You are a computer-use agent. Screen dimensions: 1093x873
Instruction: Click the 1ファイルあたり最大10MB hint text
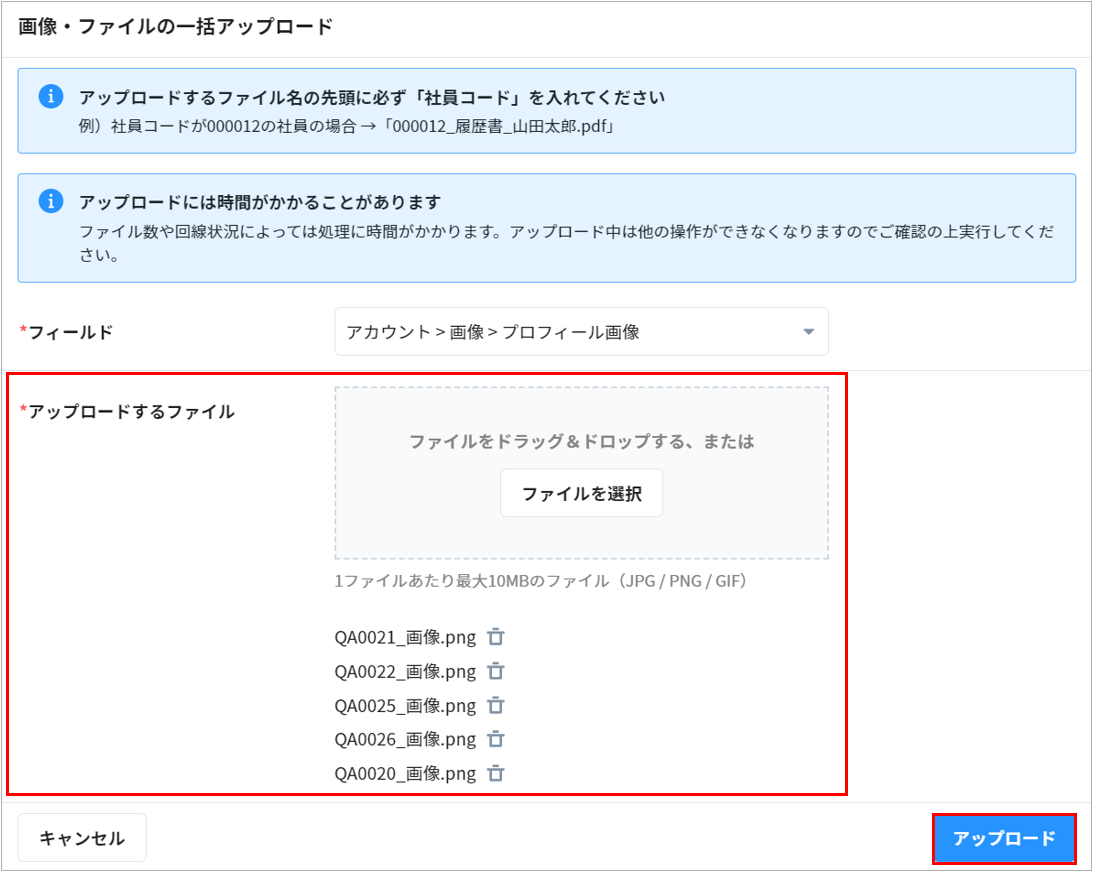pos(541,581)
